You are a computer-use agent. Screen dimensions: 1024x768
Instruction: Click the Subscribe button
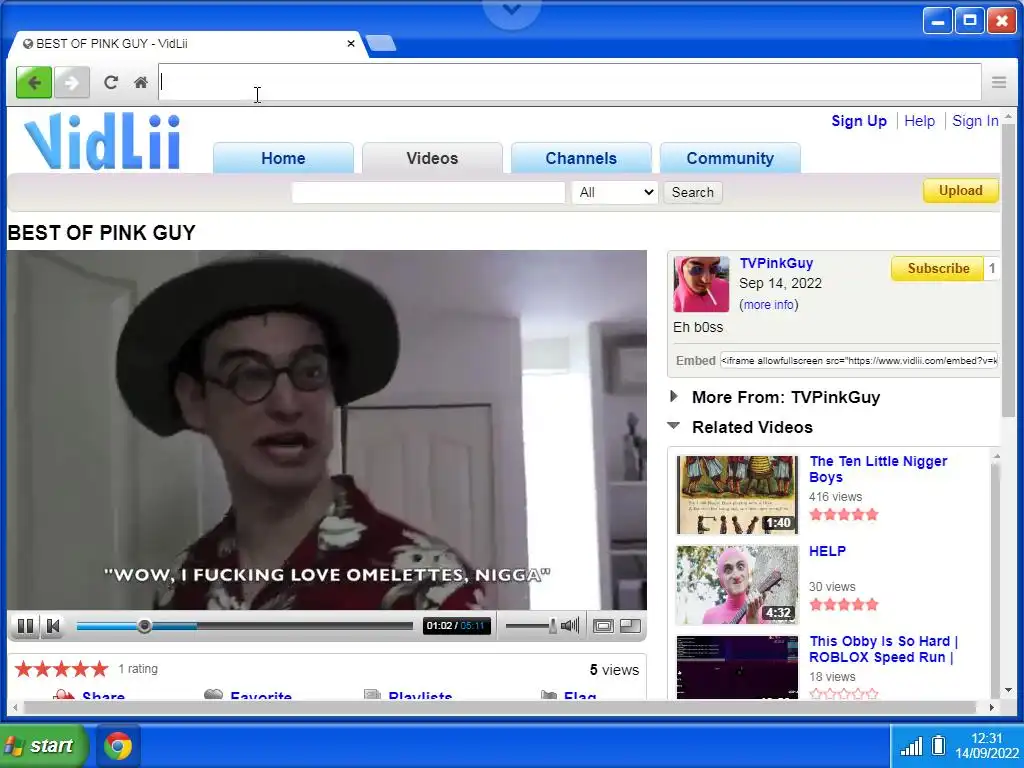click(938, 268)
